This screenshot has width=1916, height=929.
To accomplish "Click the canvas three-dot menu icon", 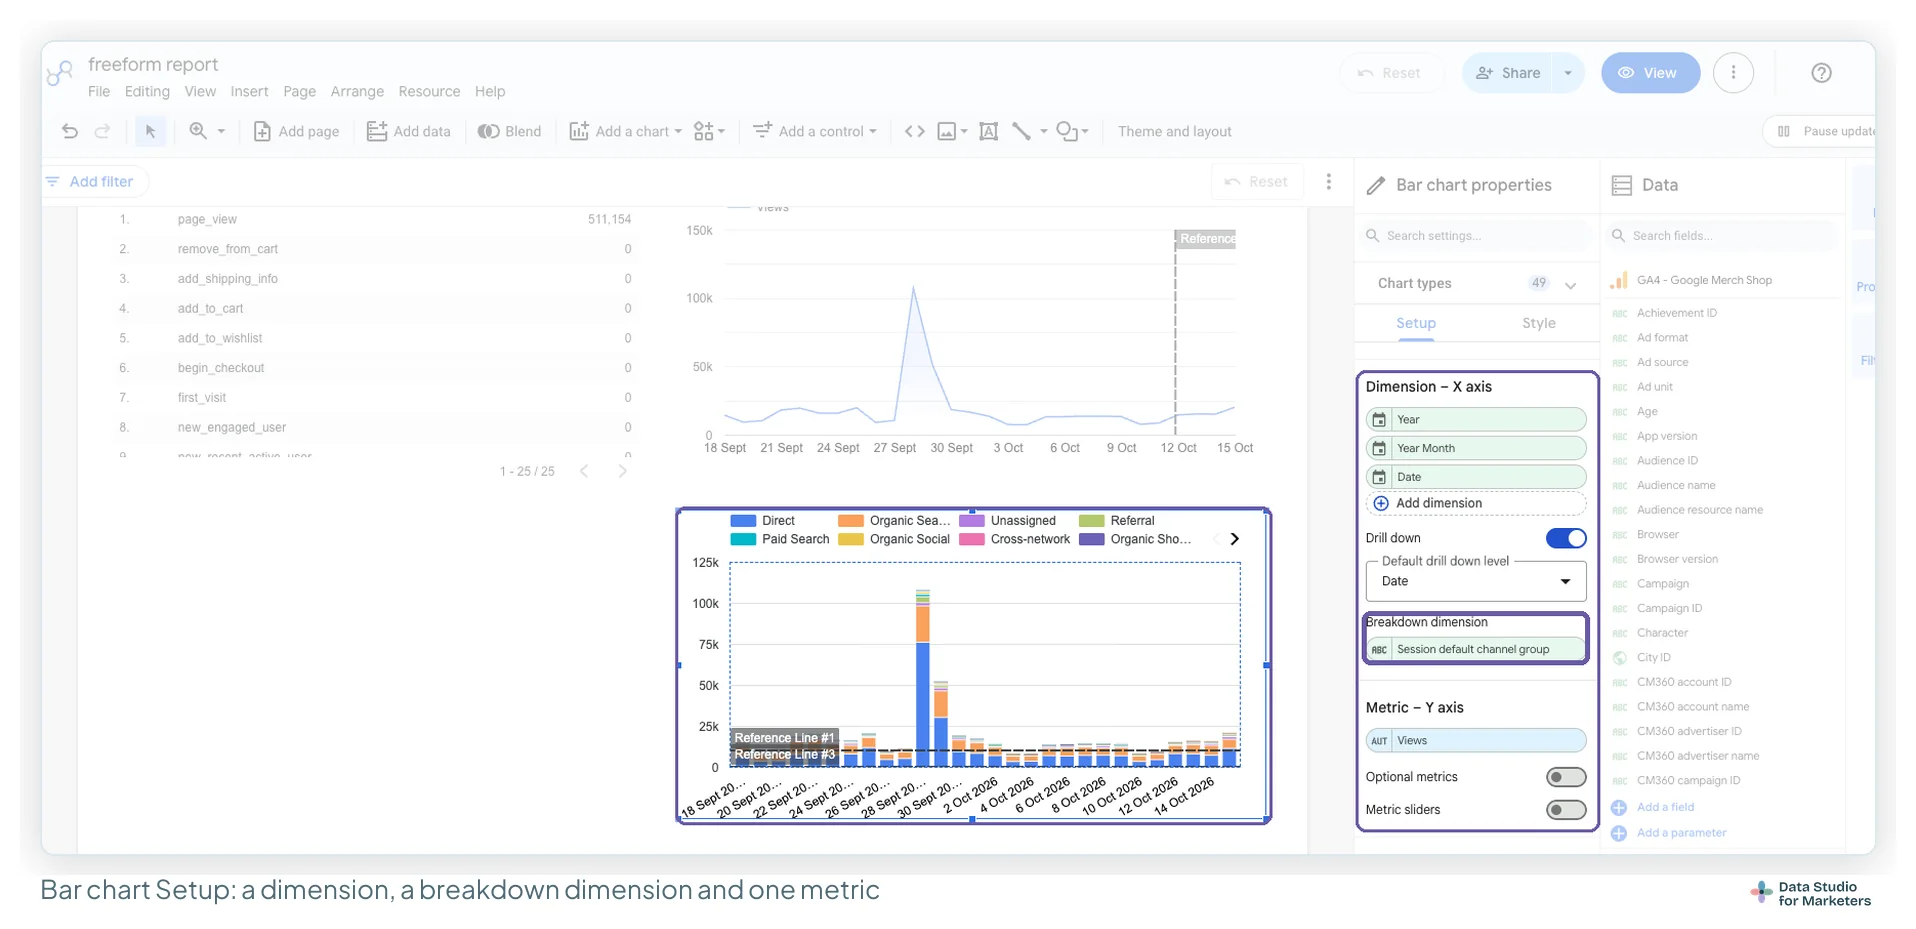I will click(1328, 181).
